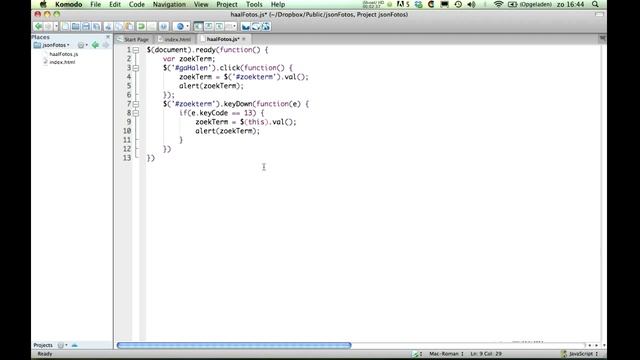The width and height of the screenshot is (640, 360).
Task: Open the greyed view options dropdown in toolbar
Action: coord(231,27)
